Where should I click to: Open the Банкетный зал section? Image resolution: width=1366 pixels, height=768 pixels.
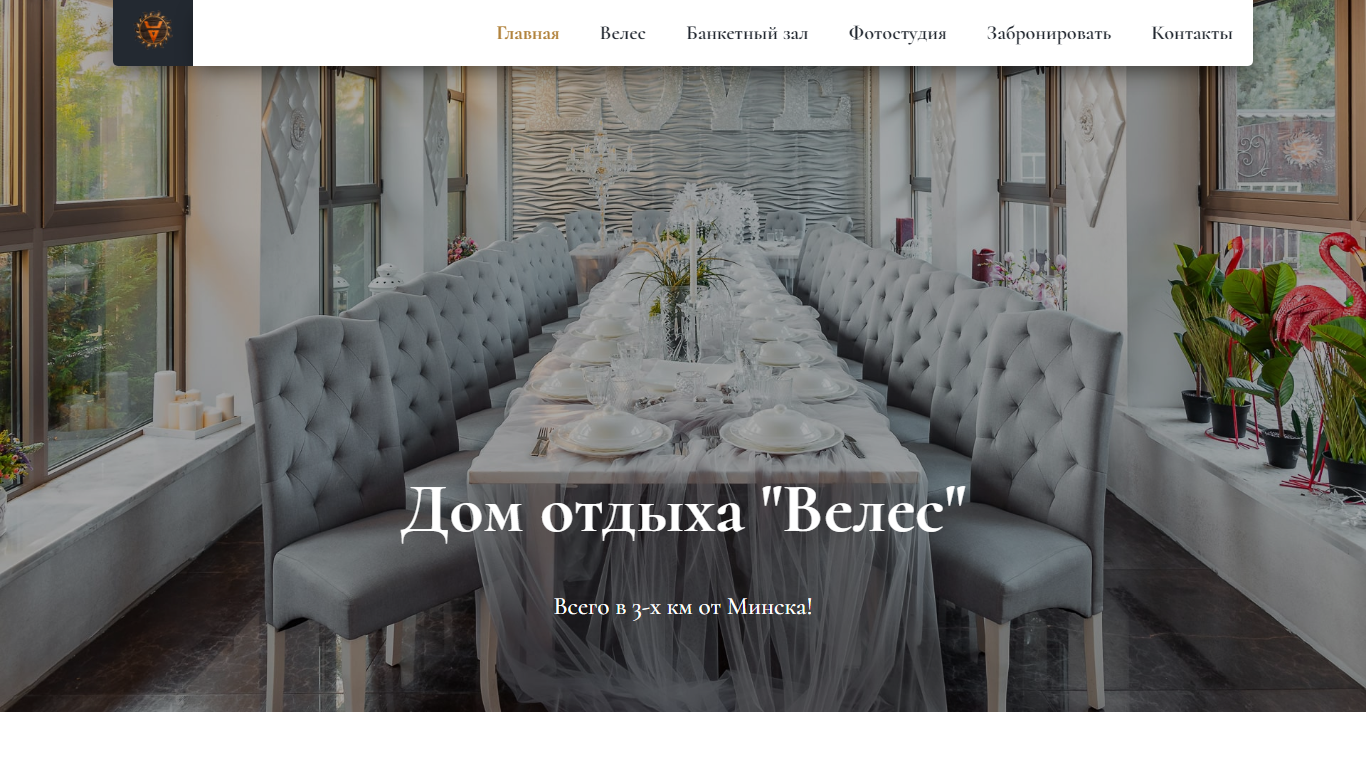click(x=747, y=33)
